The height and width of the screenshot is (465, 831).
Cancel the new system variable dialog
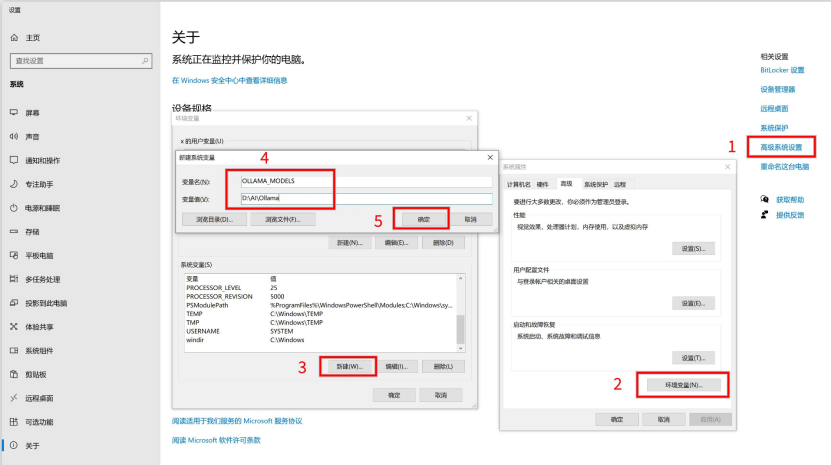point(471,219)
